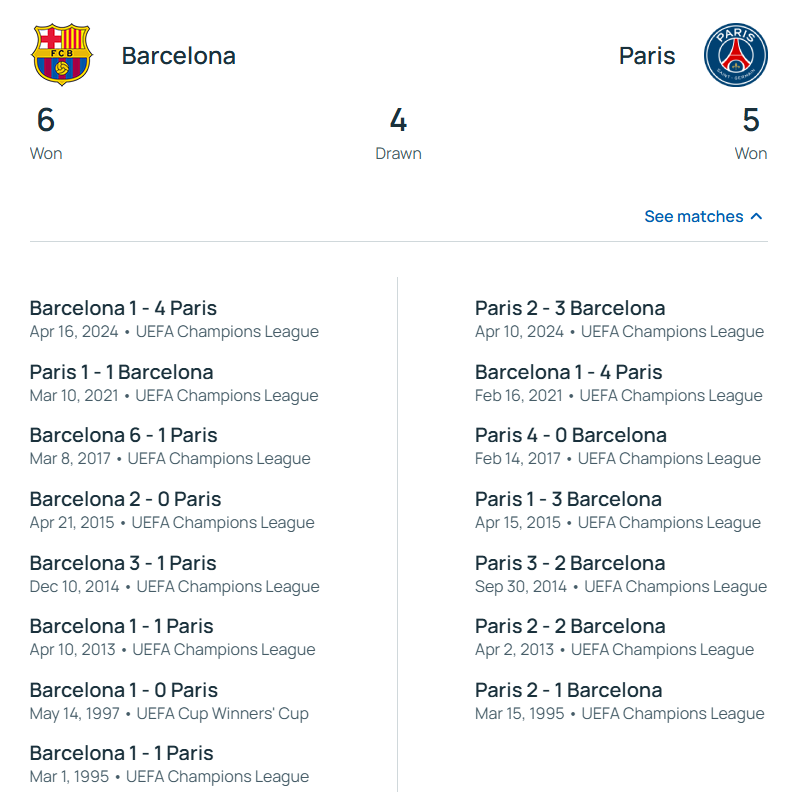View the Barcelona 6 - 1 Paris match
Viewport: 791px width, 792px height.
(123, 436)
